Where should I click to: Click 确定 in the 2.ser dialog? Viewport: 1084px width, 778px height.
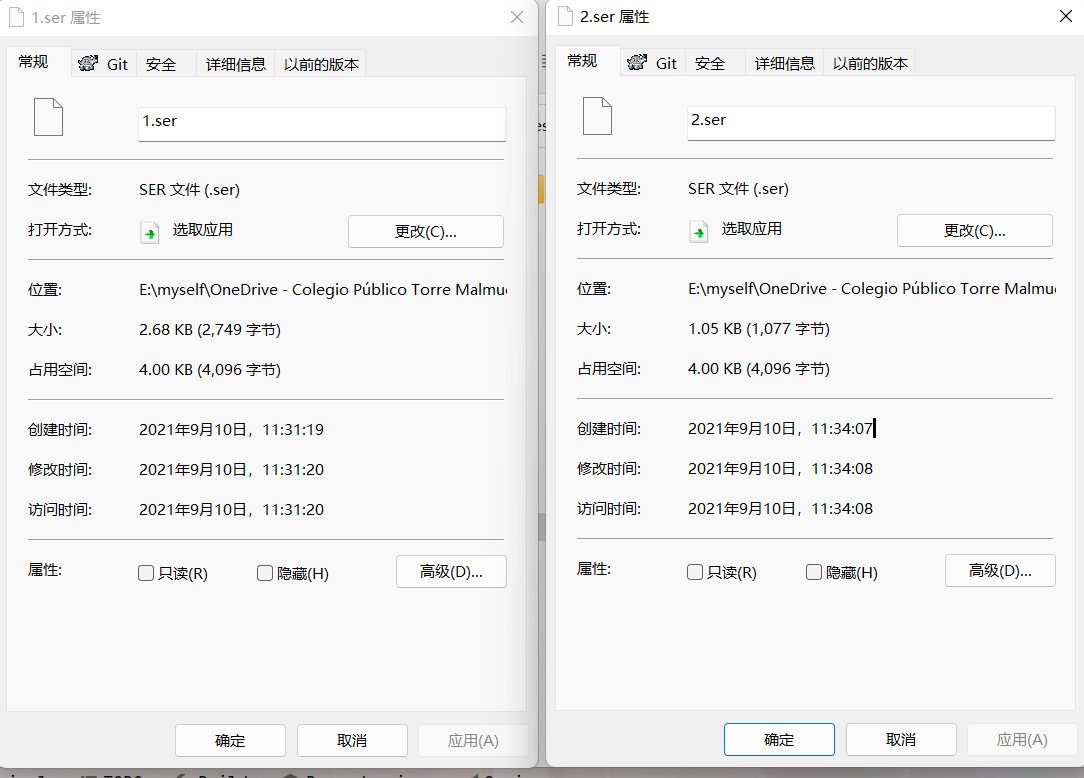tap(779, 739)
